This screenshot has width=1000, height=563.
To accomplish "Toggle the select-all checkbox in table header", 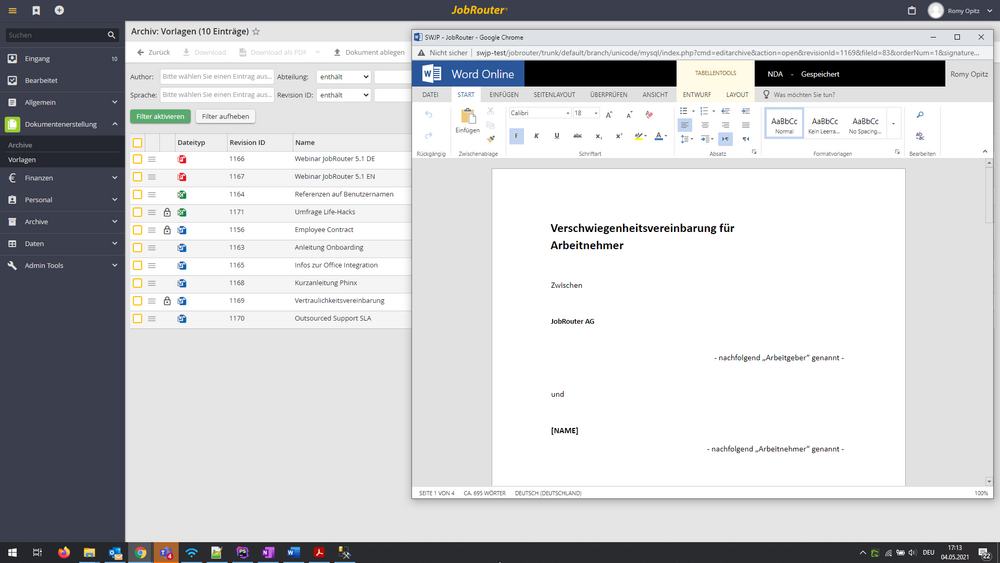I will click(137, 142).
